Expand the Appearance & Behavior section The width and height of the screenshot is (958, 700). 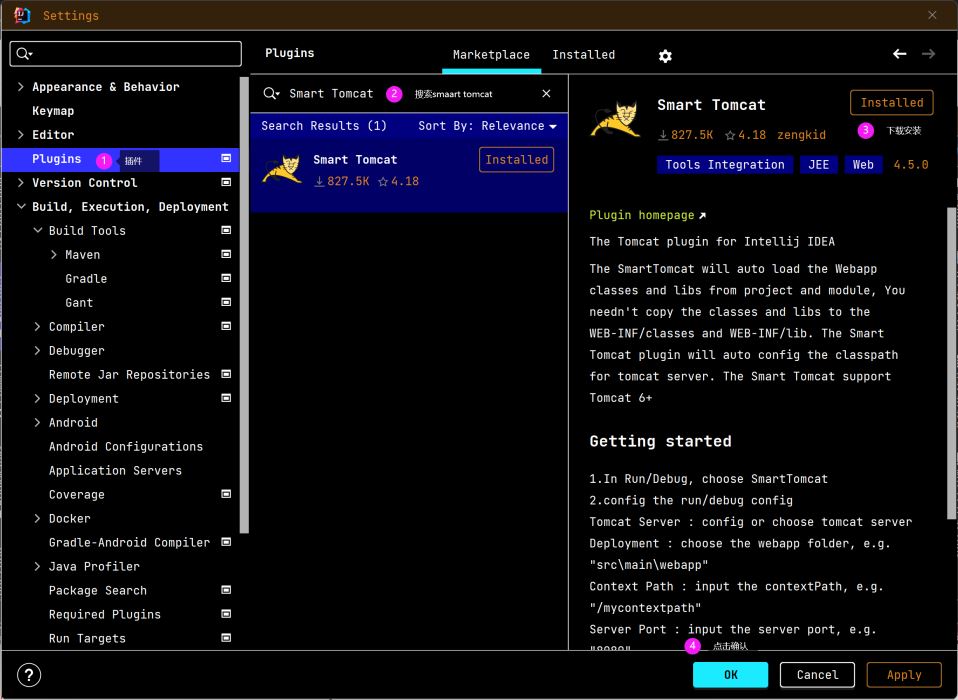click(21, 87)
